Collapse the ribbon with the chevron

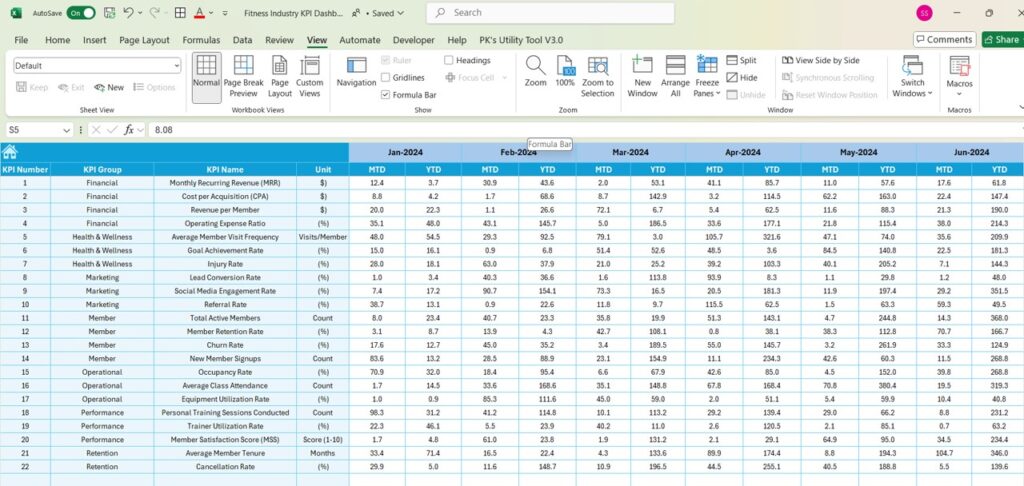1021,106
